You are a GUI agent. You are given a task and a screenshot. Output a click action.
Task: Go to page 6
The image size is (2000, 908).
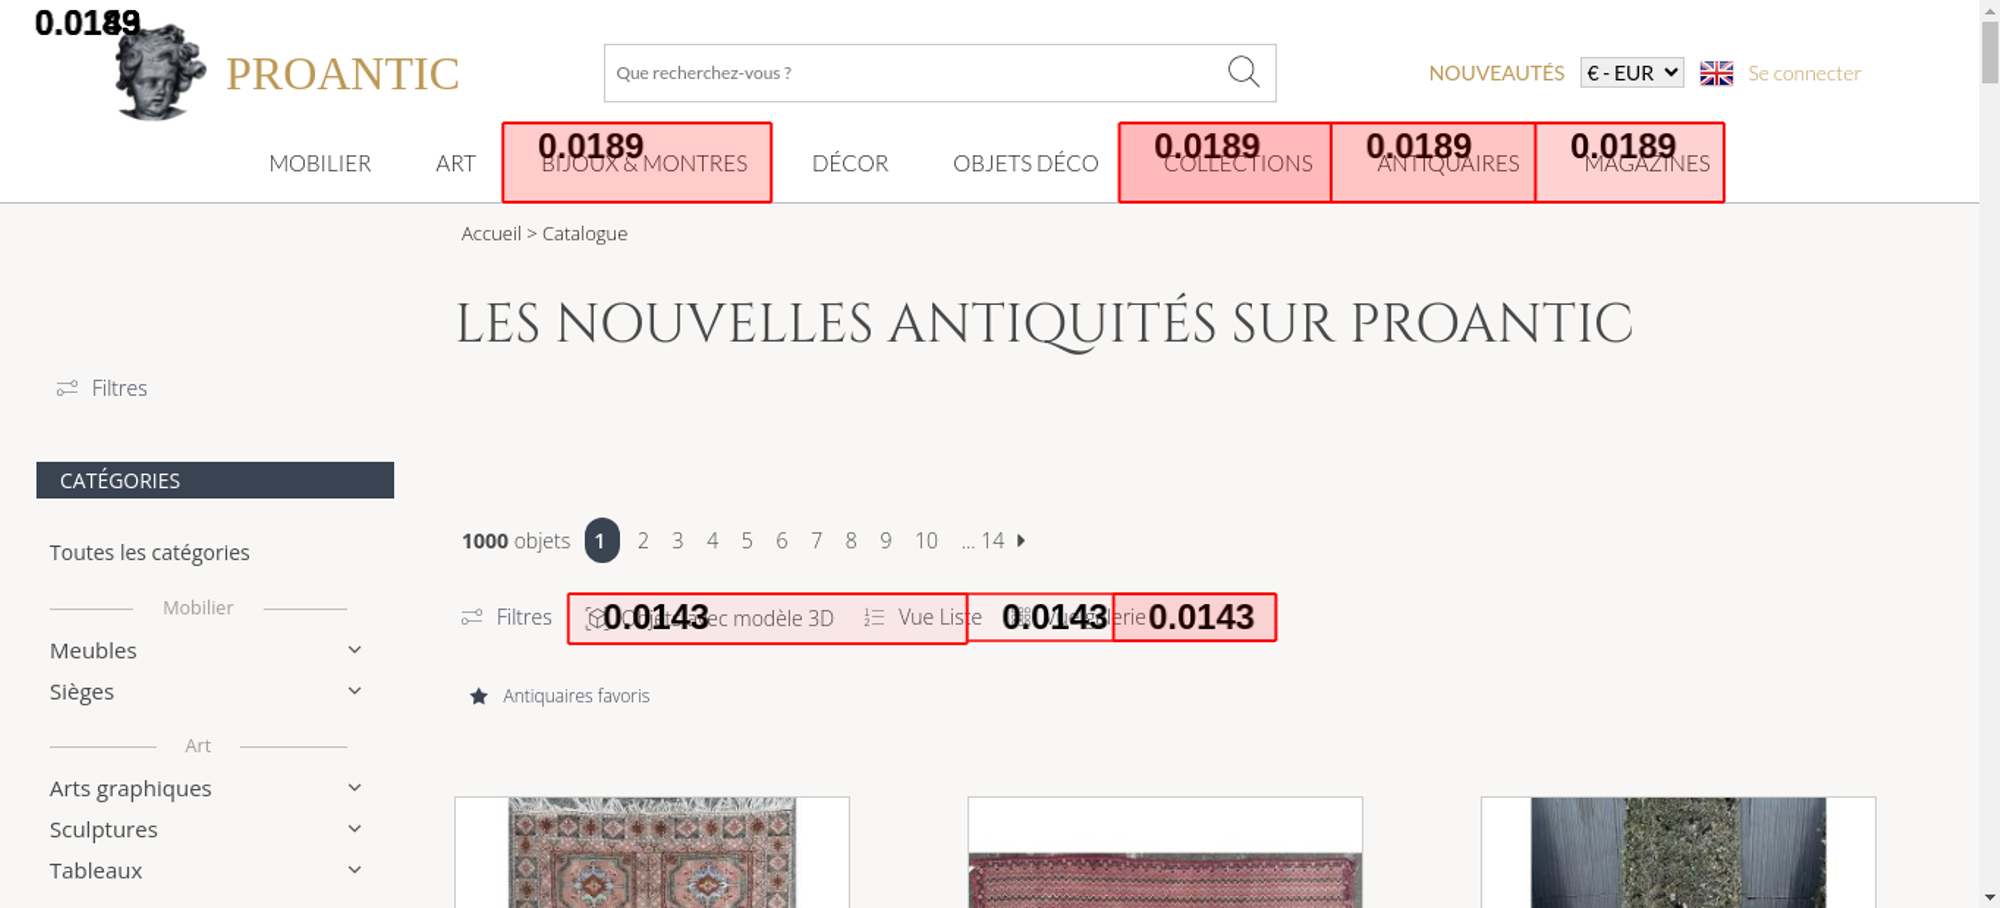(x=782, y=540)
